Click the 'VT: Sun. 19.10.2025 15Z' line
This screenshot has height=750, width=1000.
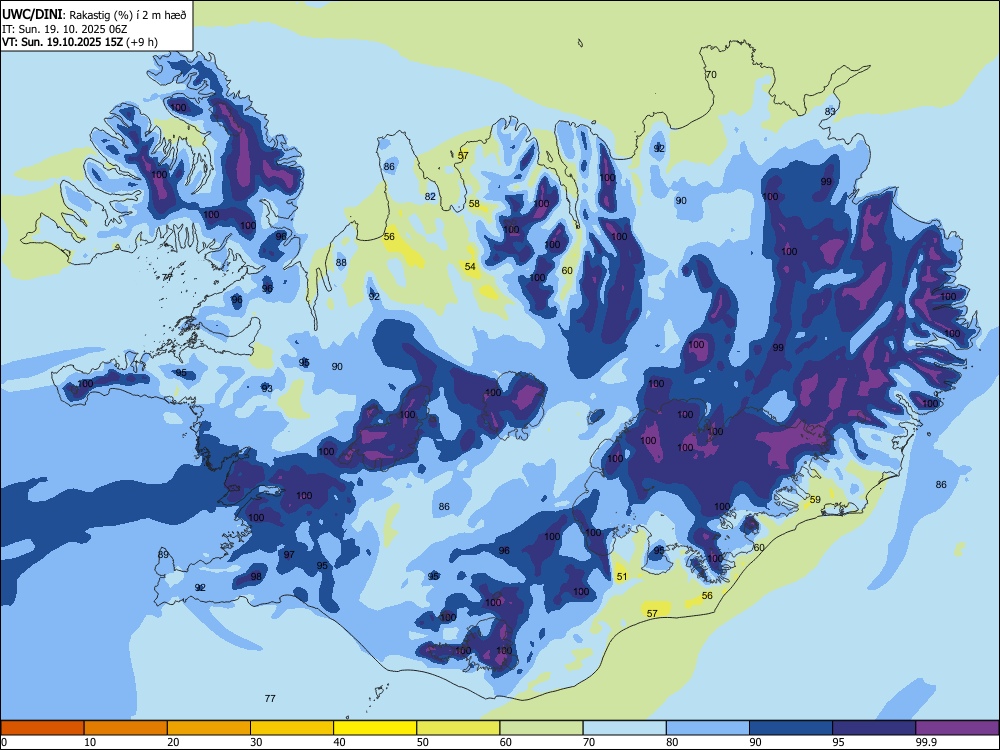tap(63, 42)
